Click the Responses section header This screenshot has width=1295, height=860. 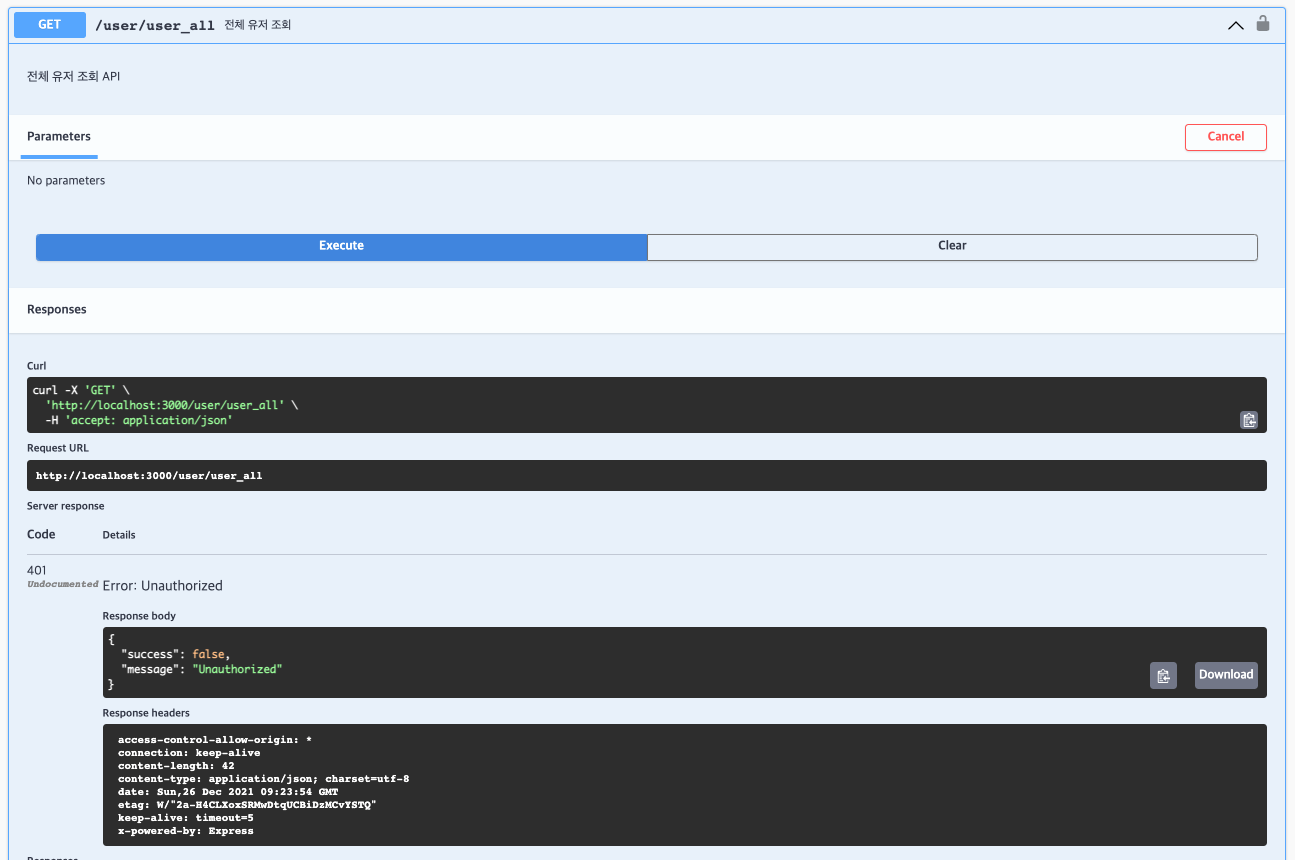point(57,310)
